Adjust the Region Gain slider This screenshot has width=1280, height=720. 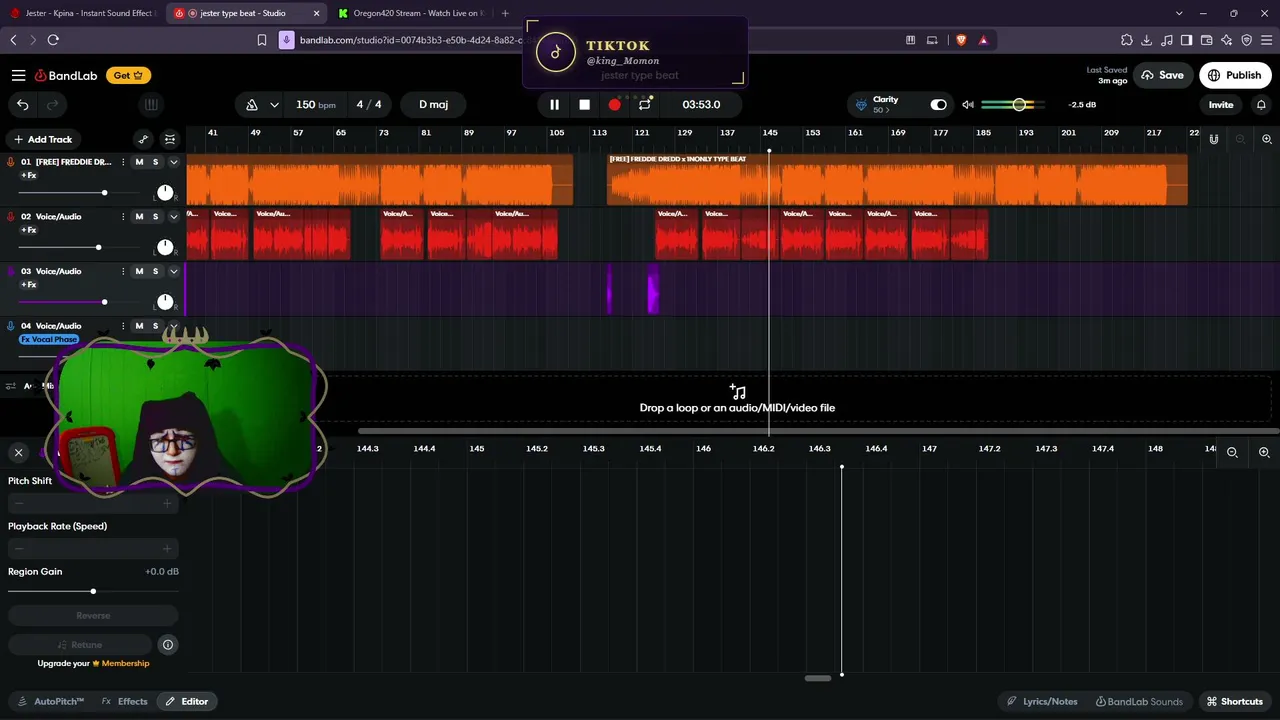(x=92, y=591)
